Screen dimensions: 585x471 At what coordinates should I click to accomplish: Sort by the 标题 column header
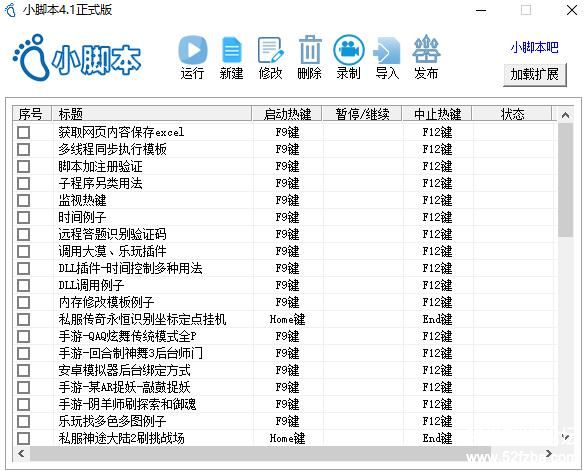click(151, 114)
